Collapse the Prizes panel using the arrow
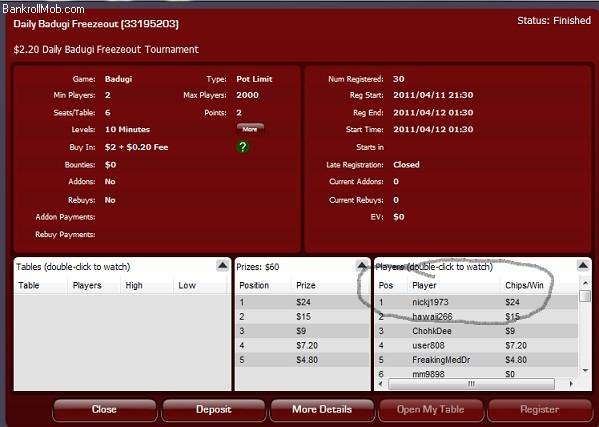The width and height of the screenshot is (599, 427). [x=362, y=265]
